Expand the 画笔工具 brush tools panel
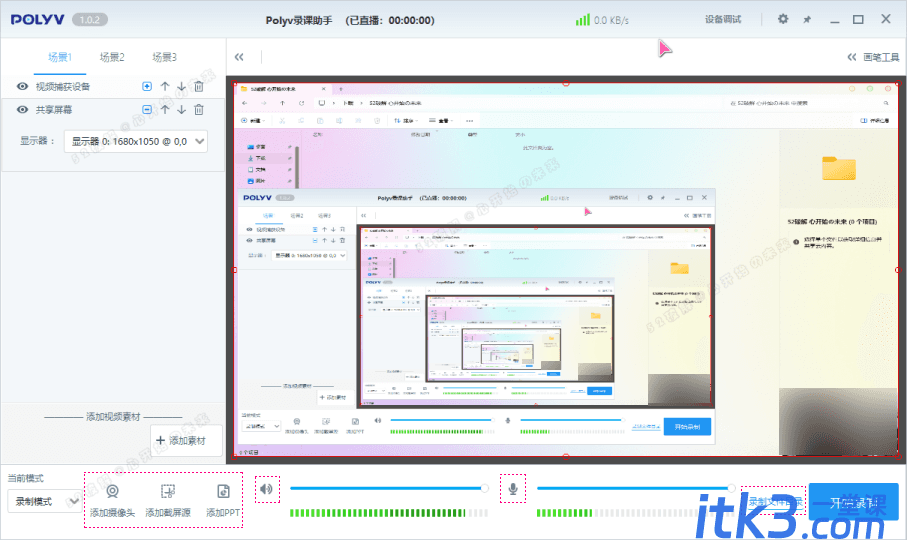 (x=873, y=57)
